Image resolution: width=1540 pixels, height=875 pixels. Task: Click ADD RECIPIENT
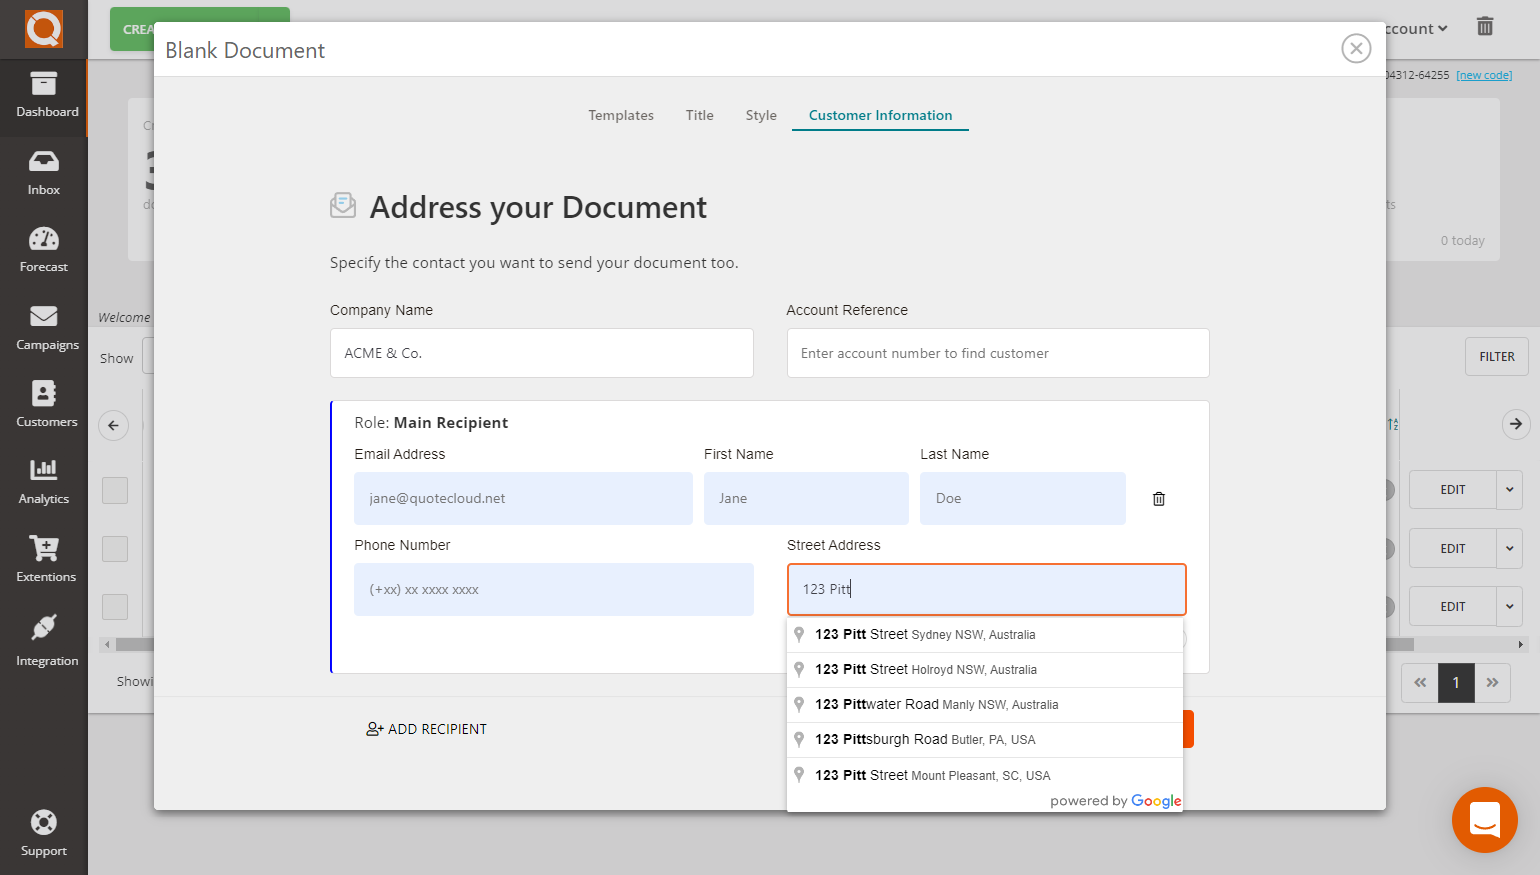click(x=427, y=729)
